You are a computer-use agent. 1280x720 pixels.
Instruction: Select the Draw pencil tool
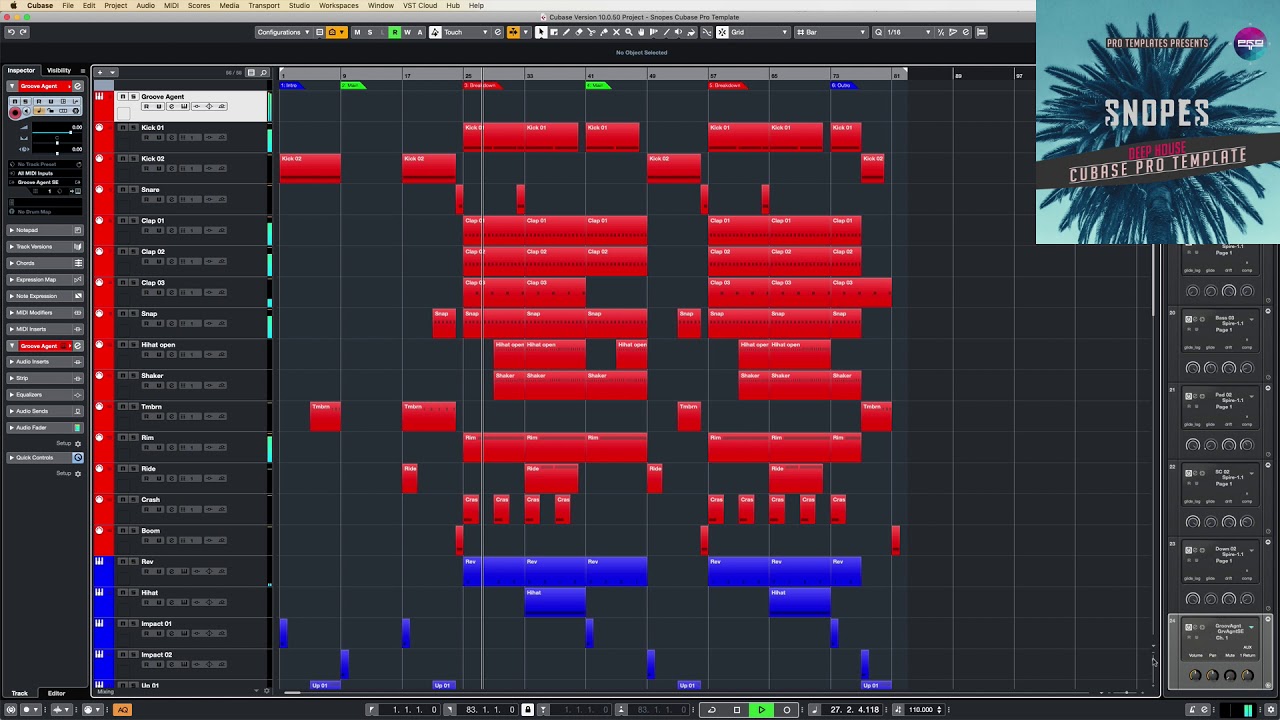coord(566,32)
